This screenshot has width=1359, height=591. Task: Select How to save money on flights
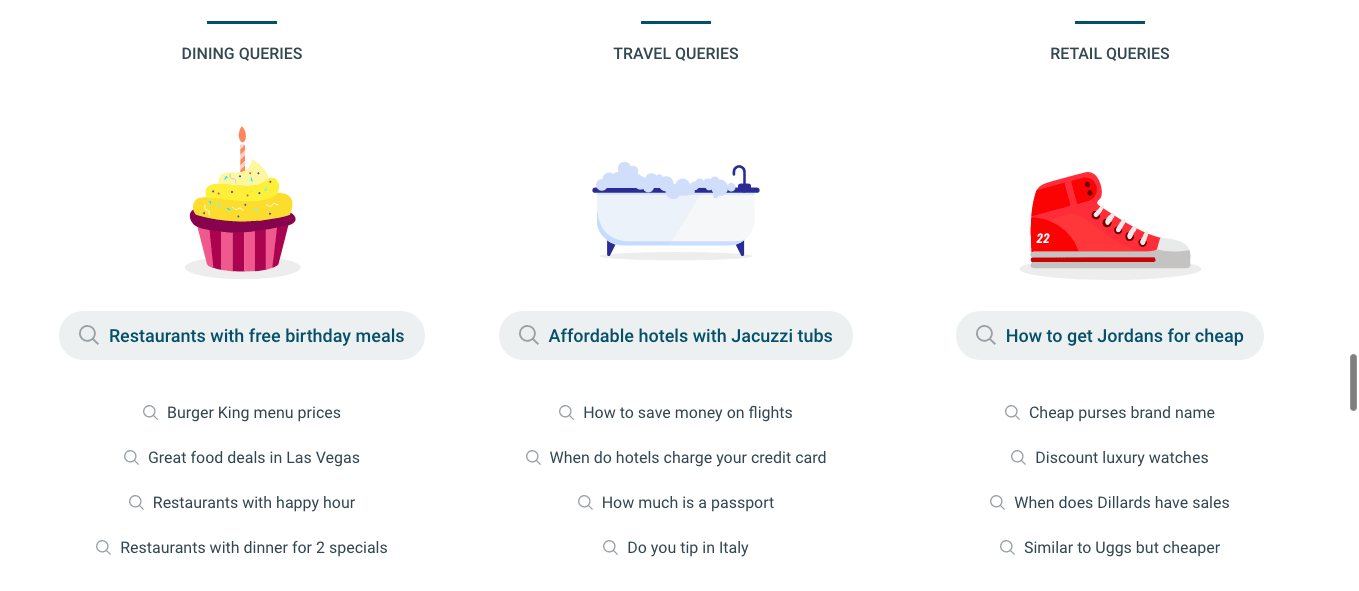tap(688, 412)
